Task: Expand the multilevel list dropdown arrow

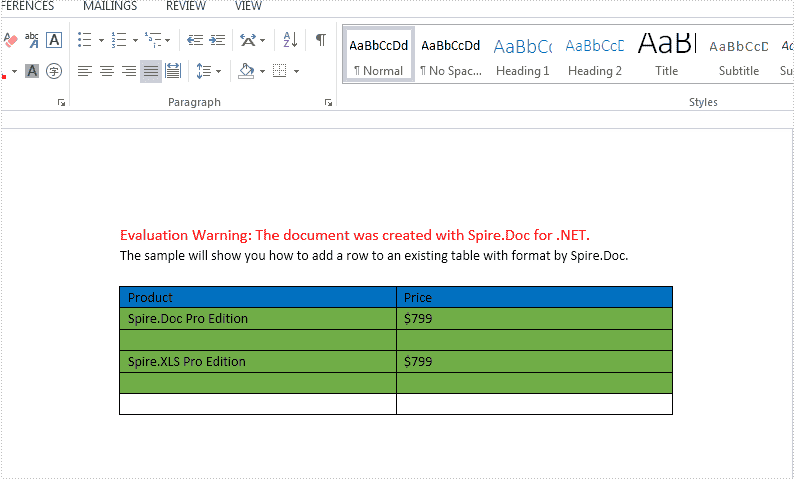Action: 168,40
